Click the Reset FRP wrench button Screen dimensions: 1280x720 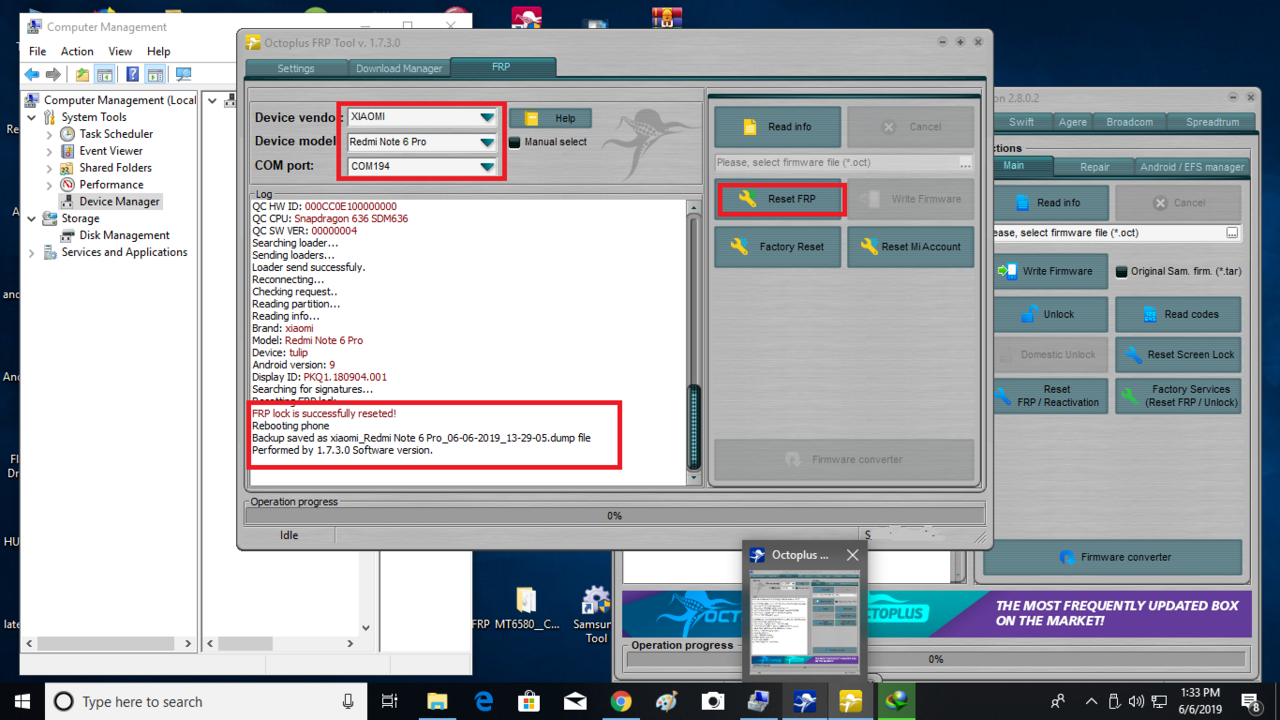point(780,199)
